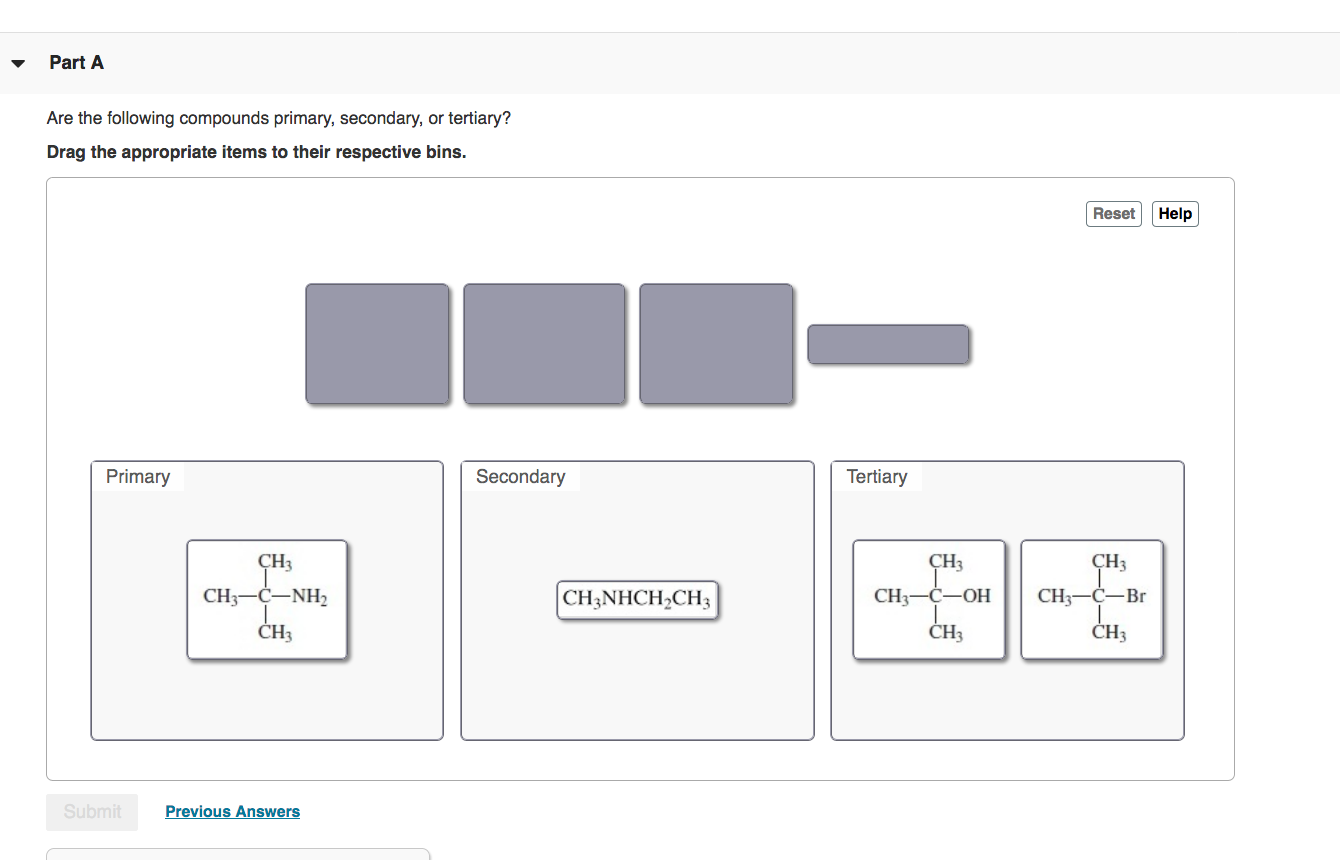Image resolution: width=1340 pixels, height=860 pixels.
Task: Click the Part A heading text
Action: click(76, 62)
